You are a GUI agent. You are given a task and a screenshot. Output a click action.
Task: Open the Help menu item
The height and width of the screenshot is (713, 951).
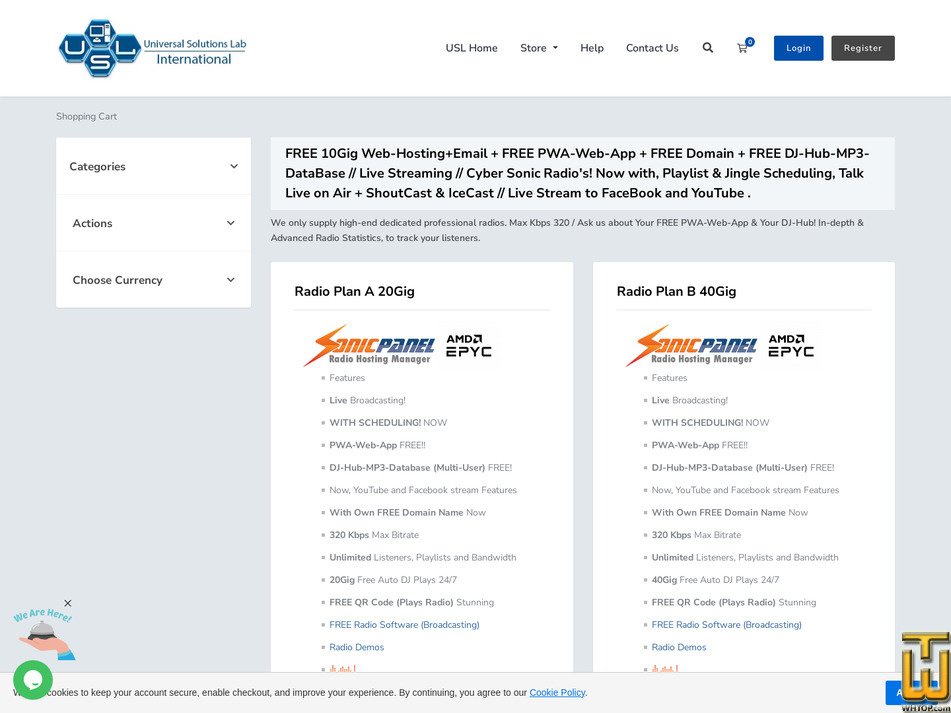tap(591, 48)
